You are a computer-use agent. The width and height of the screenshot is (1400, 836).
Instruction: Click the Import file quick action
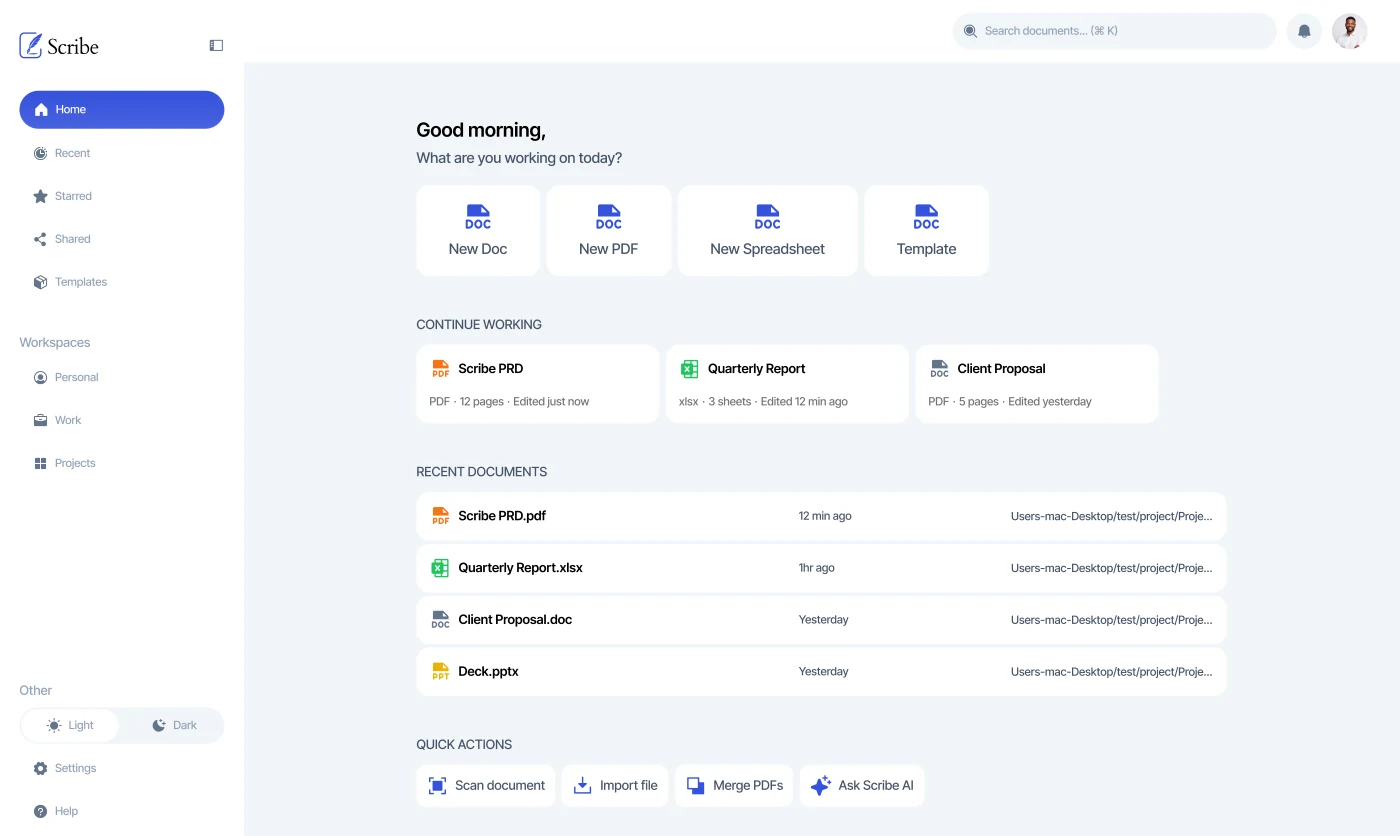click(x=615, y=786)
